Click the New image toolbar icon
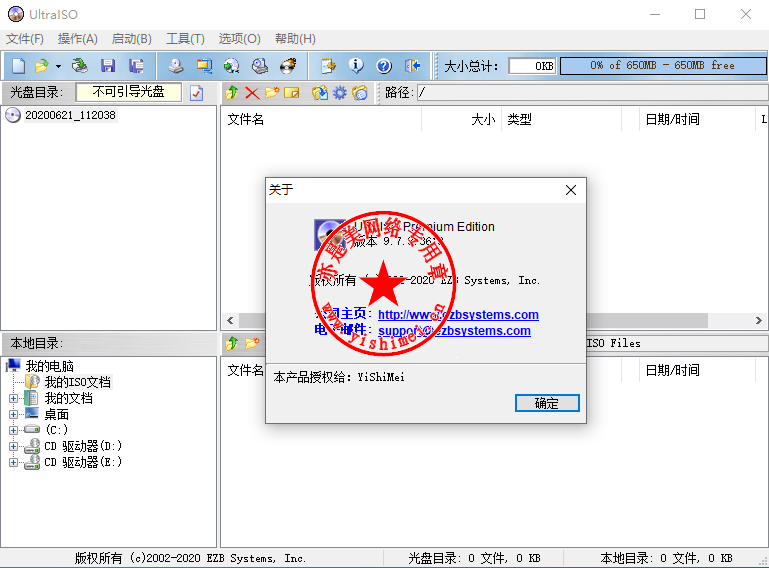Viewport: 769px width, 568px height. click(18, 66)
